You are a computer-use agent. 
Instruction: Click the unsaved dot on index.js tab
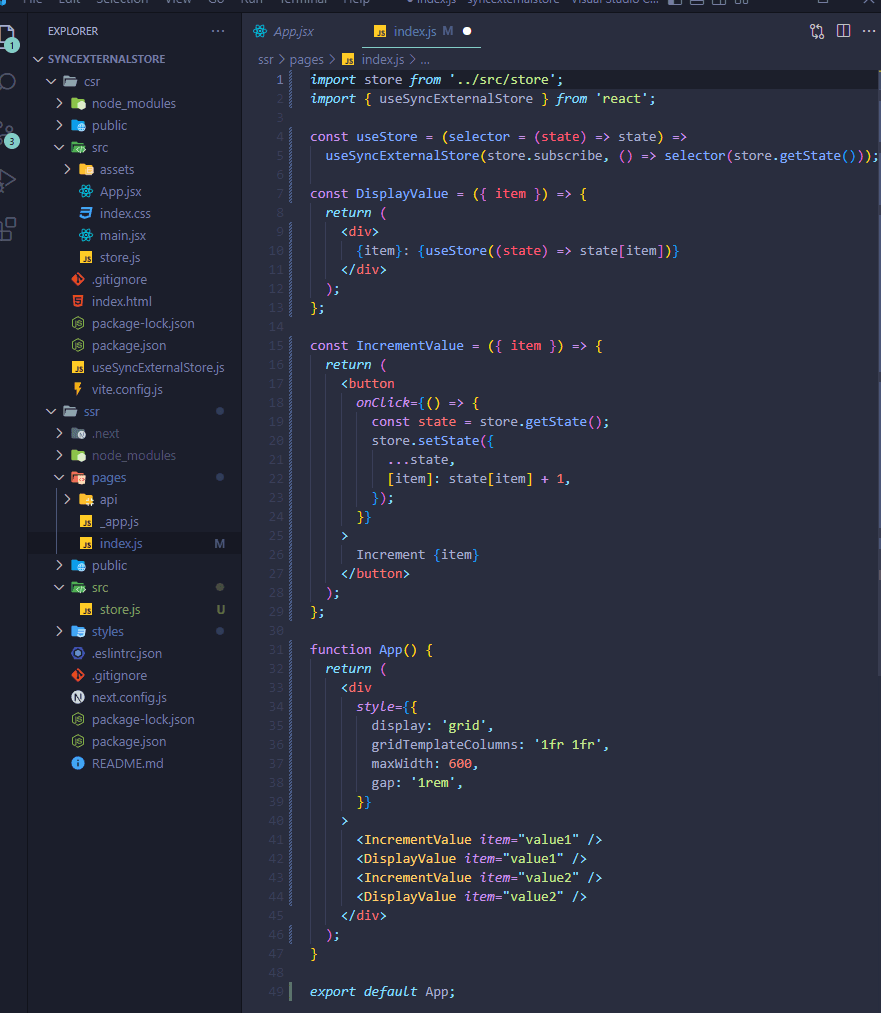(x=467, y=31)
